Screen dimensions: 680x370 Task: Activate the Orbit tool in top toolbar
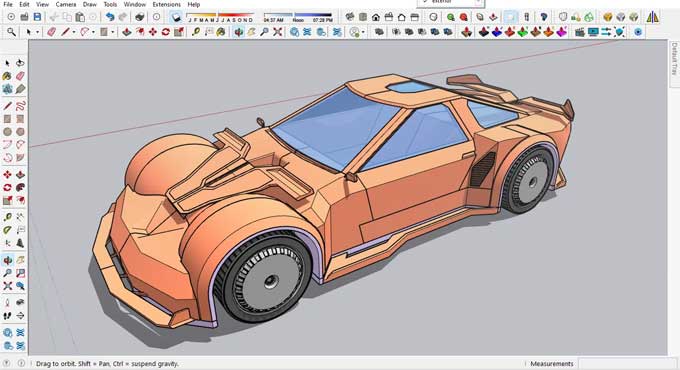(x=239, y=32)
